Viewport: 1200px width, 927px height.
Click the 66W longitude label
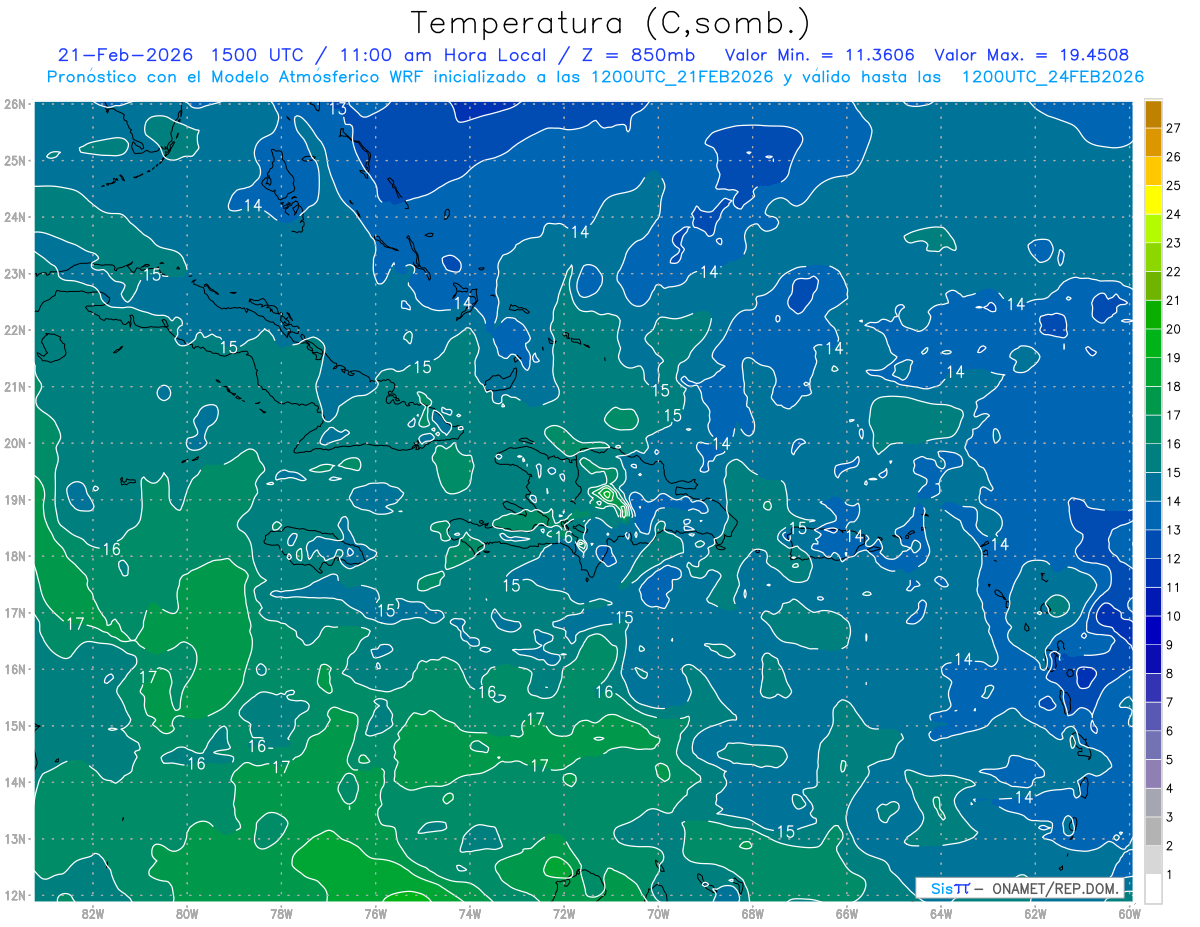pyautogui.click(x=846, y=914)
